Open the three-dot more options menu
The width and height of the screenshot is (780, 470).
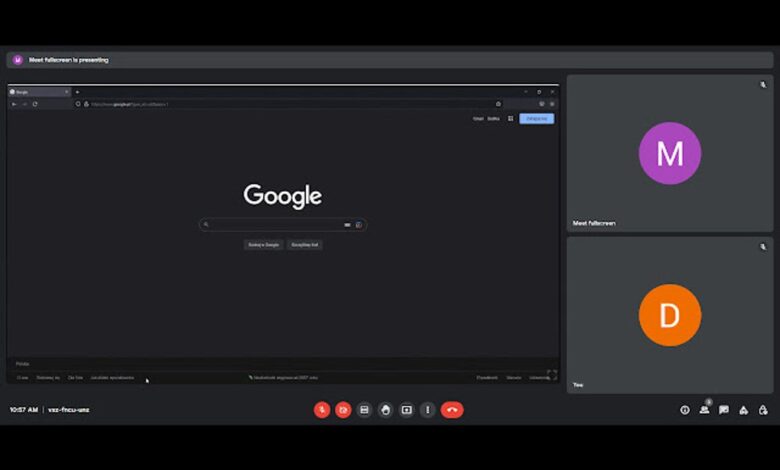tap(427, 409)
